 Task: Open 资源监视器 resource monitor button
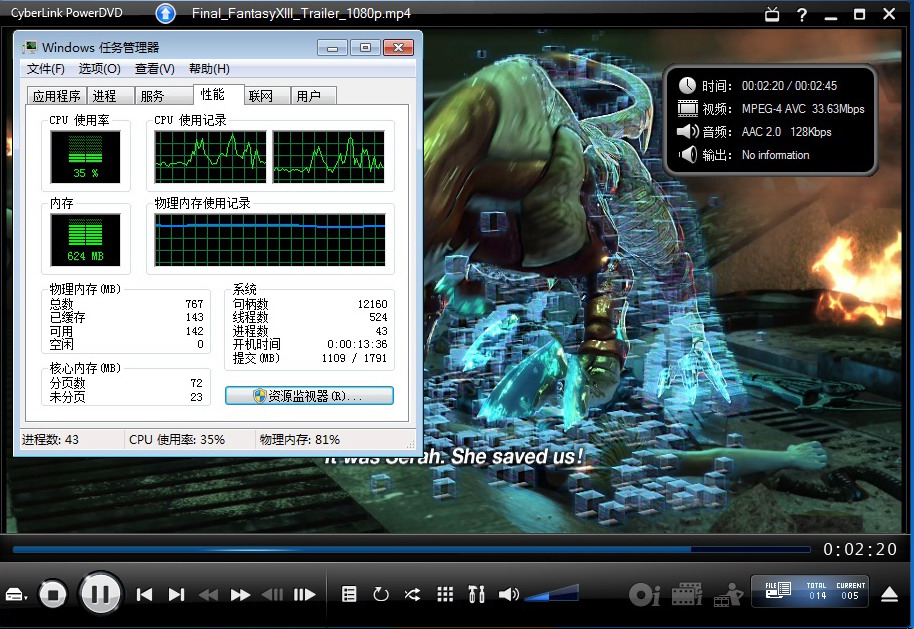coord(309,396)
